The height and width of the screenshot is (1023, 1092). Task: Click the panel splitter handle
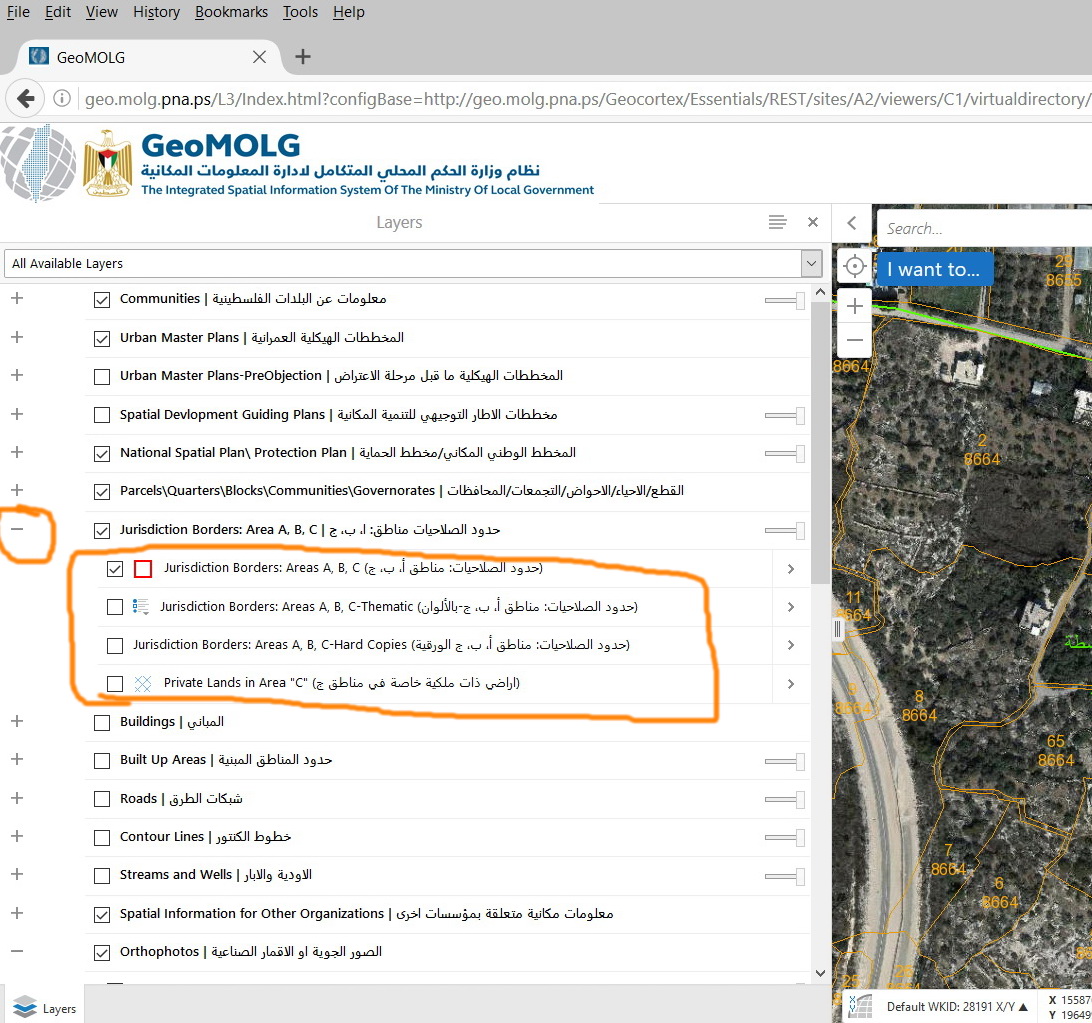[837, 630]
